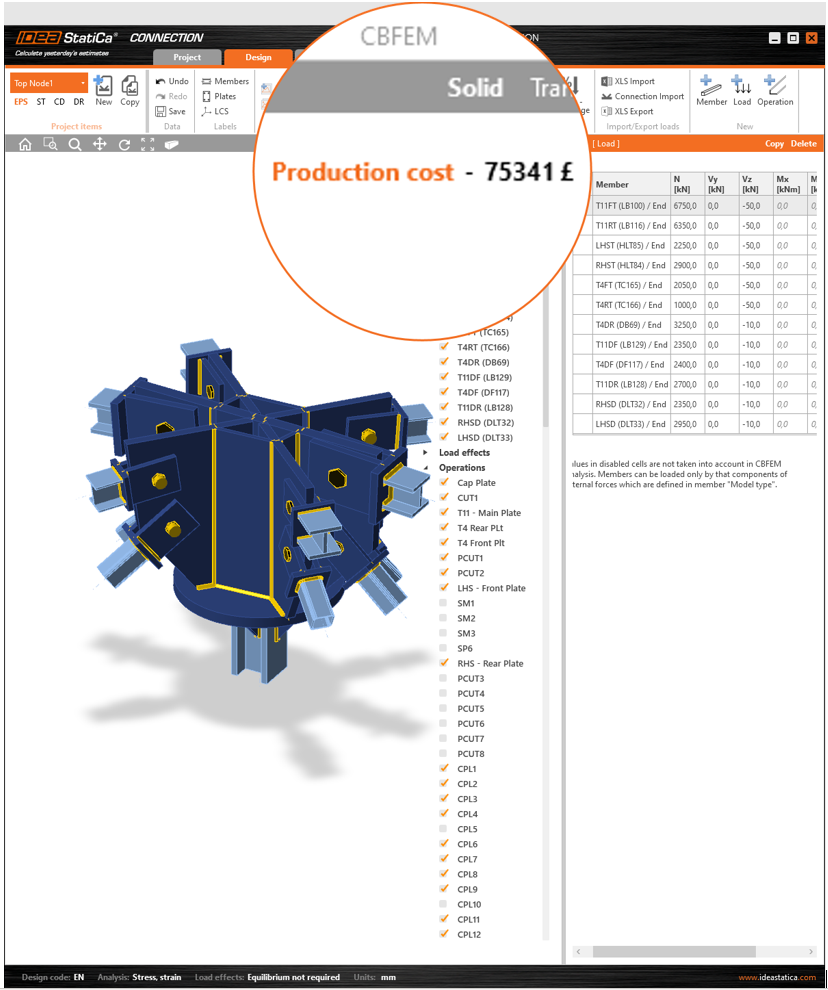Toggle T11 - Main Plate checkbox

click(444, 513)
